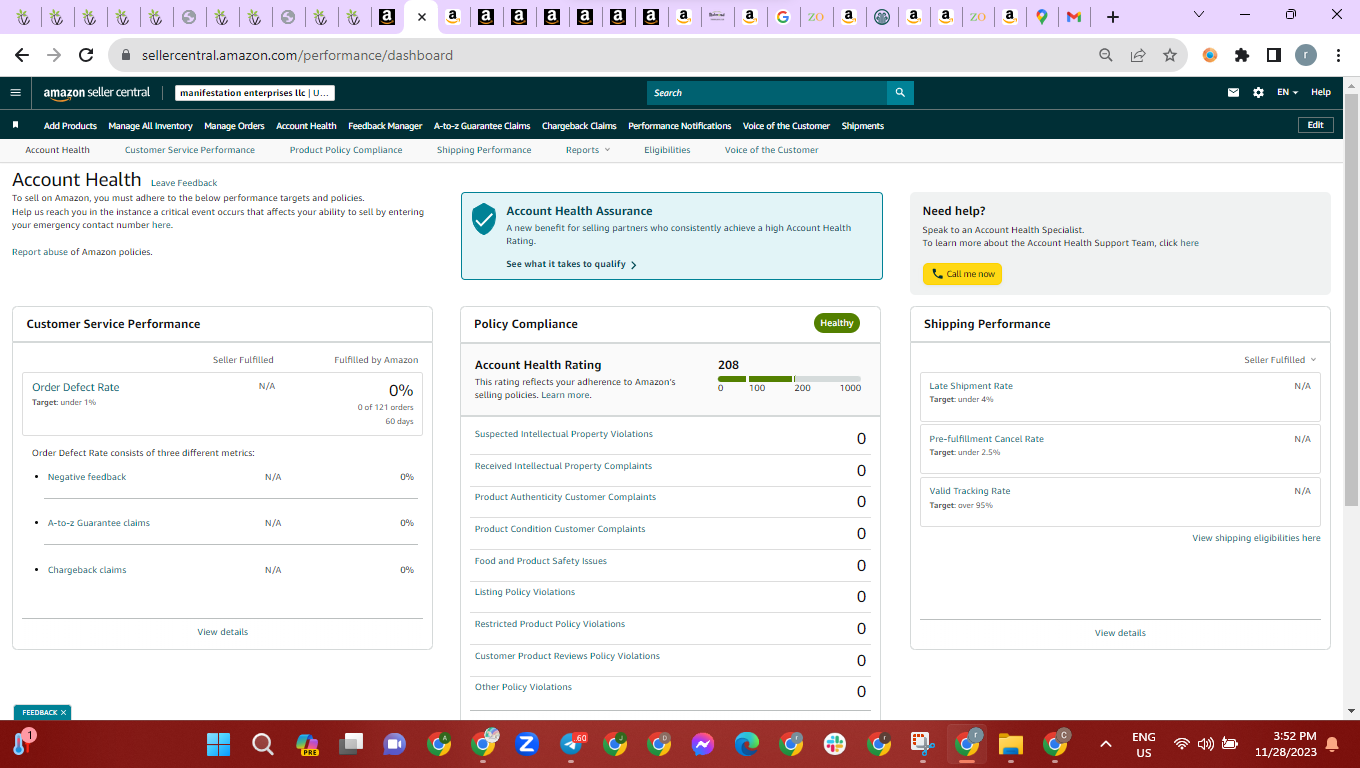The height and width of the screenshot is (768, 1360).
Task: Open the Leave Feedback link
Action: point(184,183)
